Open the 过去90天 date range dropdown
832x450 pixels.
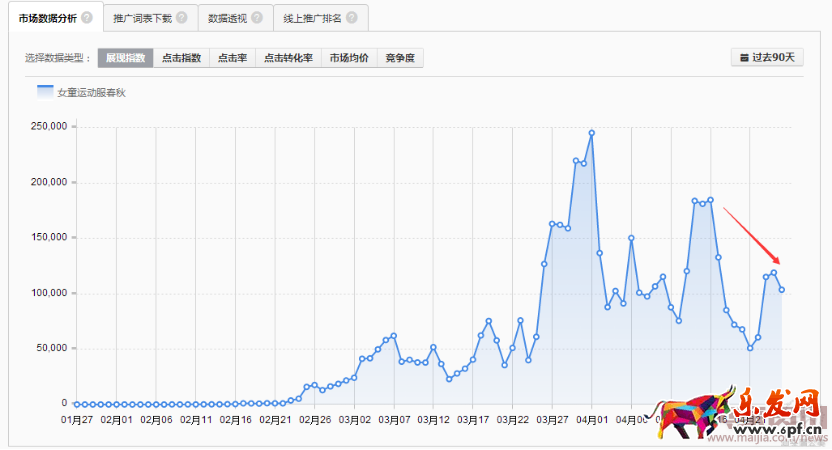(767, 58)
